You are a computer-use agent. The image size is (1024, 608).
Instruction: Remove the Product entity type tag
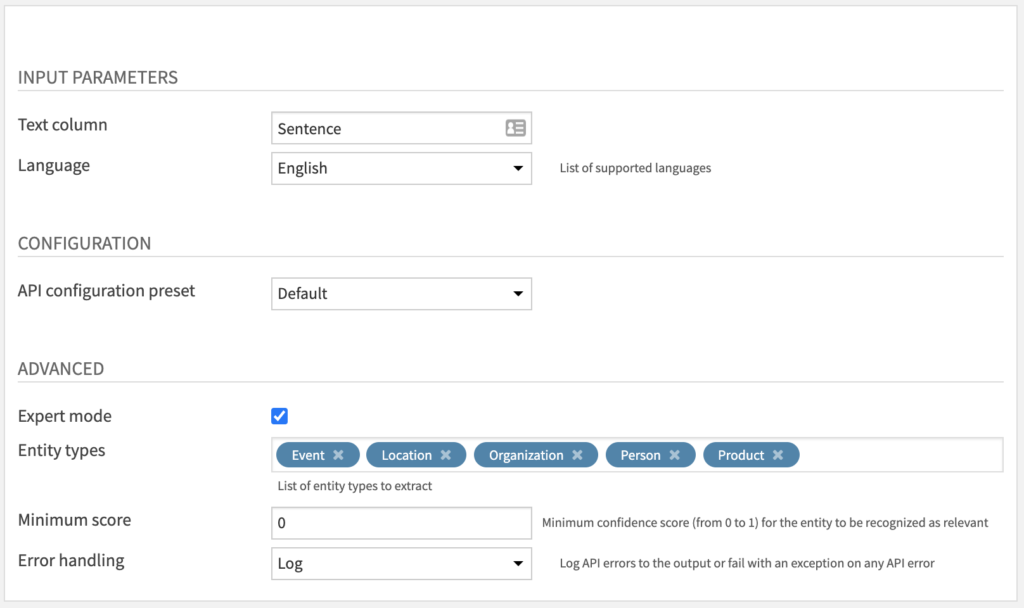pyautogui.click(x=778, y=455)
